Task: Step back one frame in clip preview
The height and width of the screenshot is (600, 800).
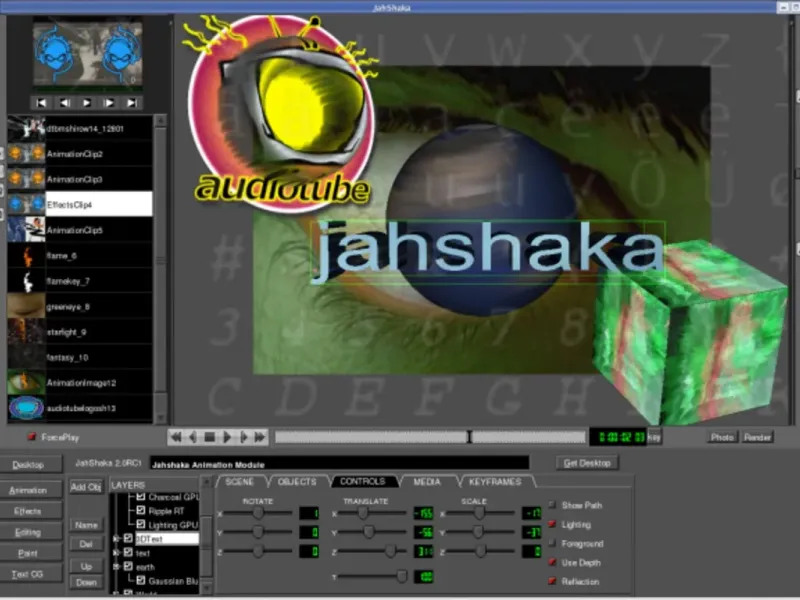Action: pyautogui.click(x=64, y=103)
